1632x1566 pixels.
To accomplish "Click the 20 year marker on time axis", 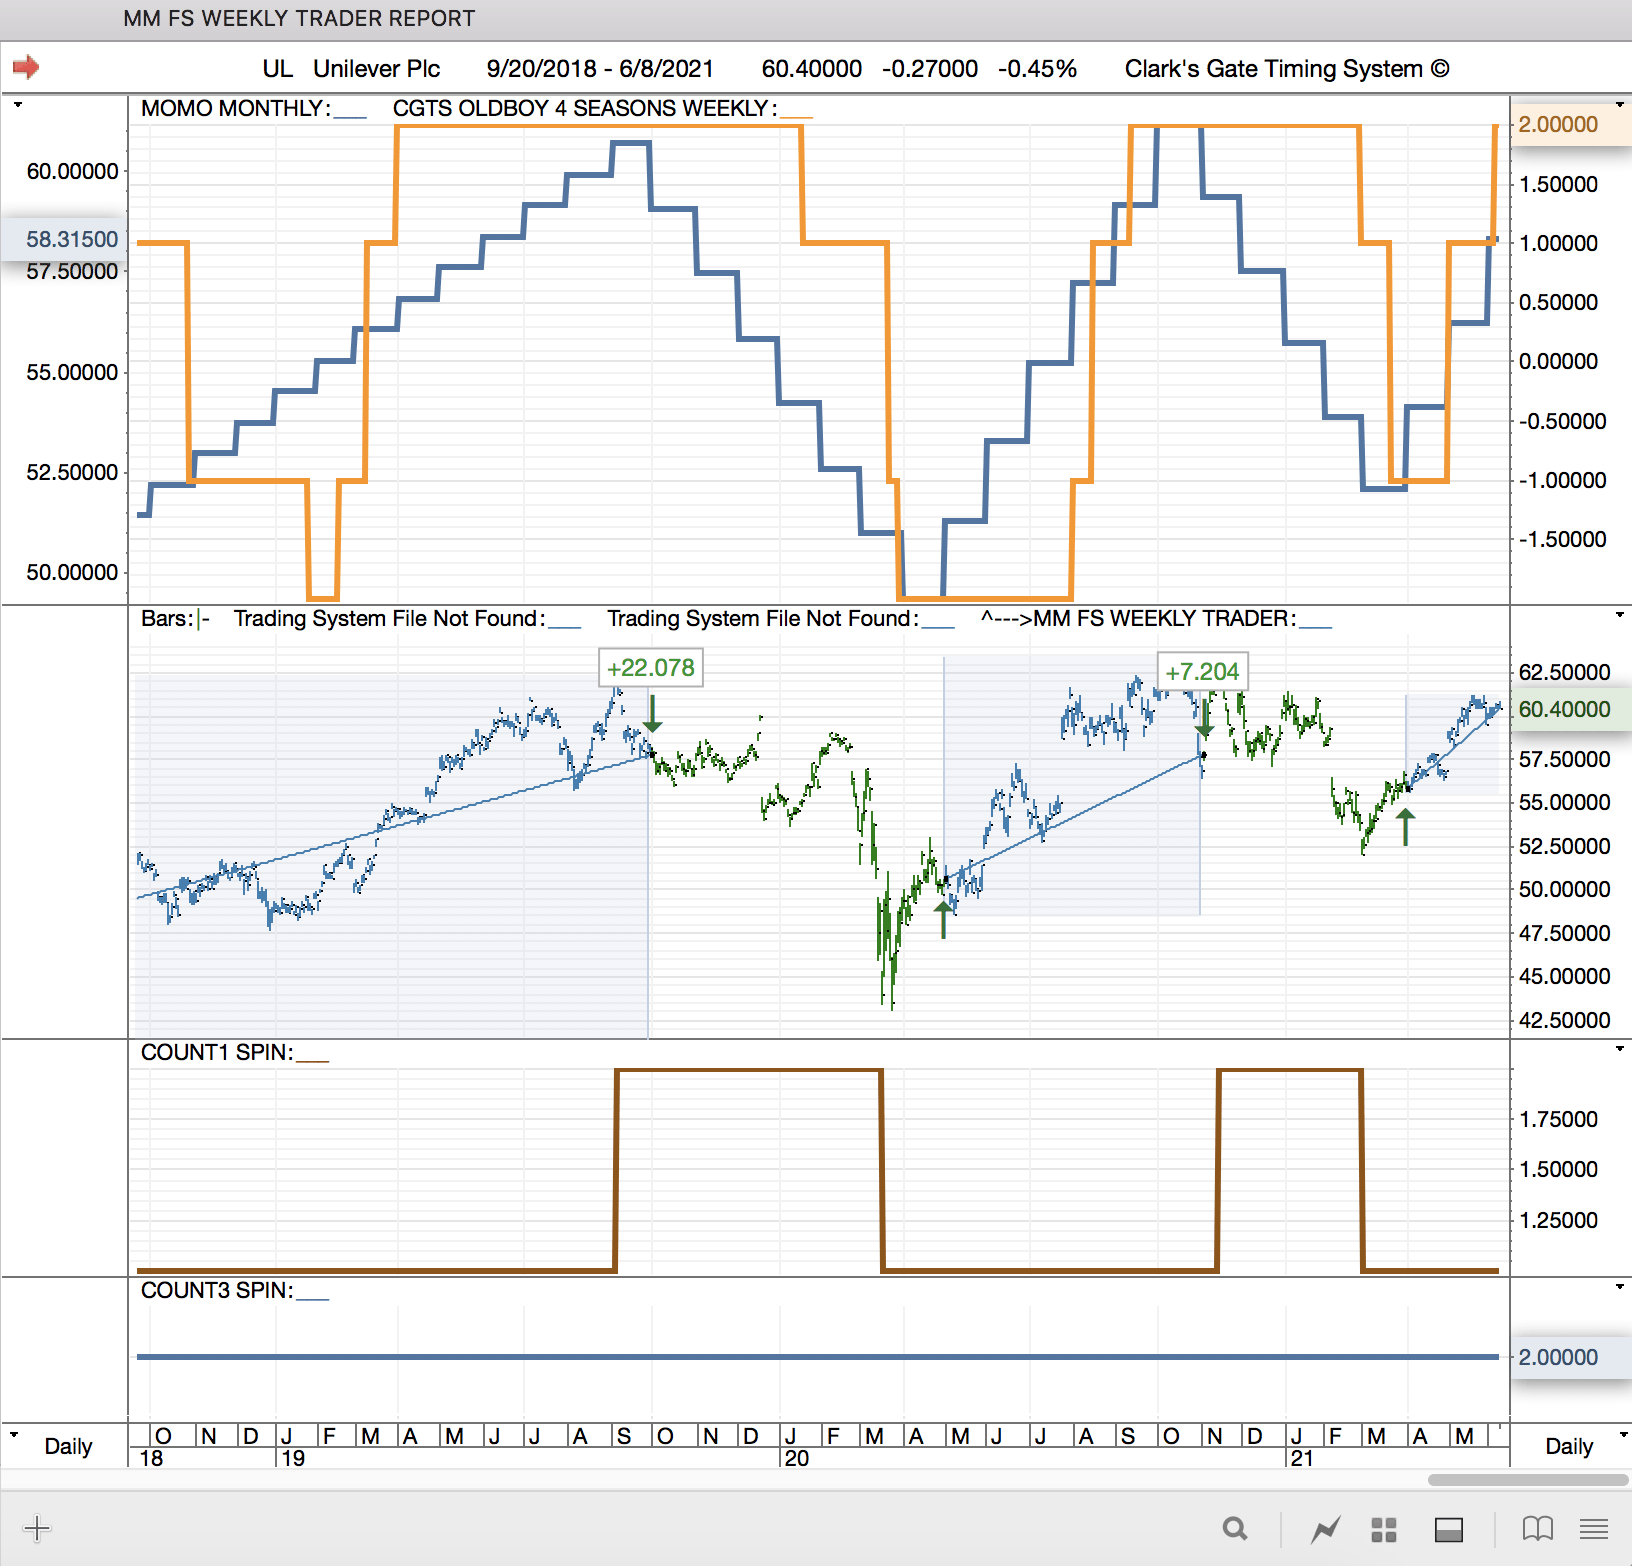I will click(797, 1458).
